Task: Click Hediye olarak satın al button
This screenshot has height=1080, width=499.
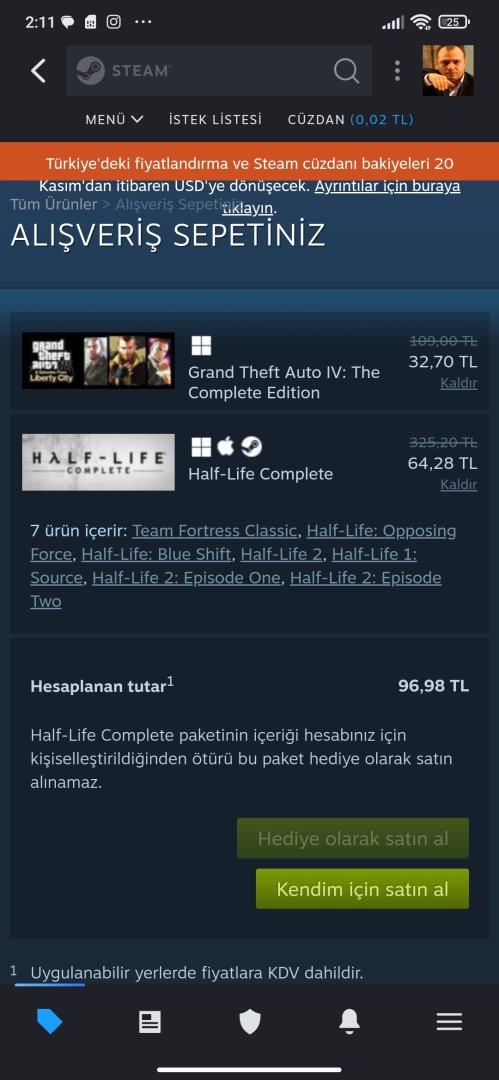Action: 353,838
